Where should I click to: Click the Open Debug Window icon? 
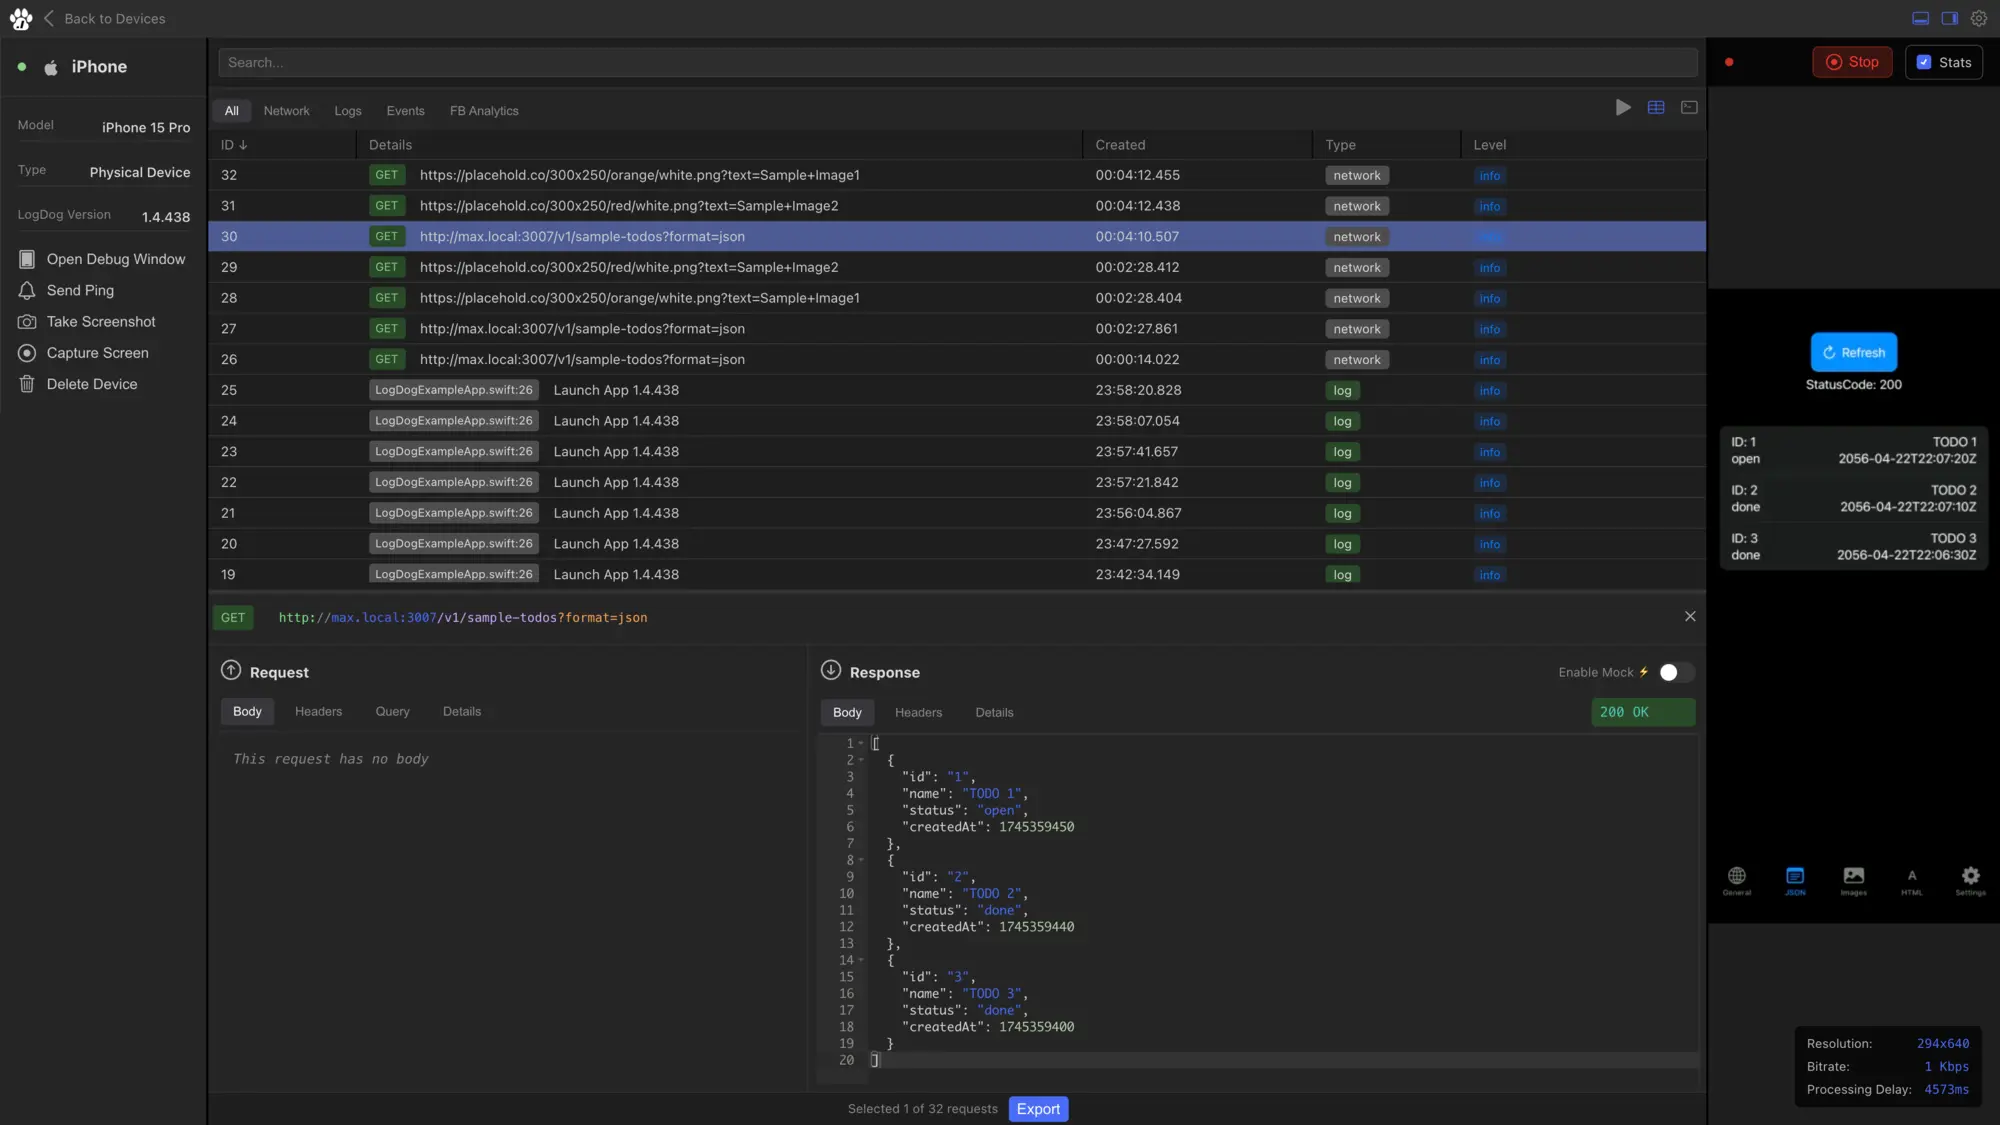click(x=27, y=259)
